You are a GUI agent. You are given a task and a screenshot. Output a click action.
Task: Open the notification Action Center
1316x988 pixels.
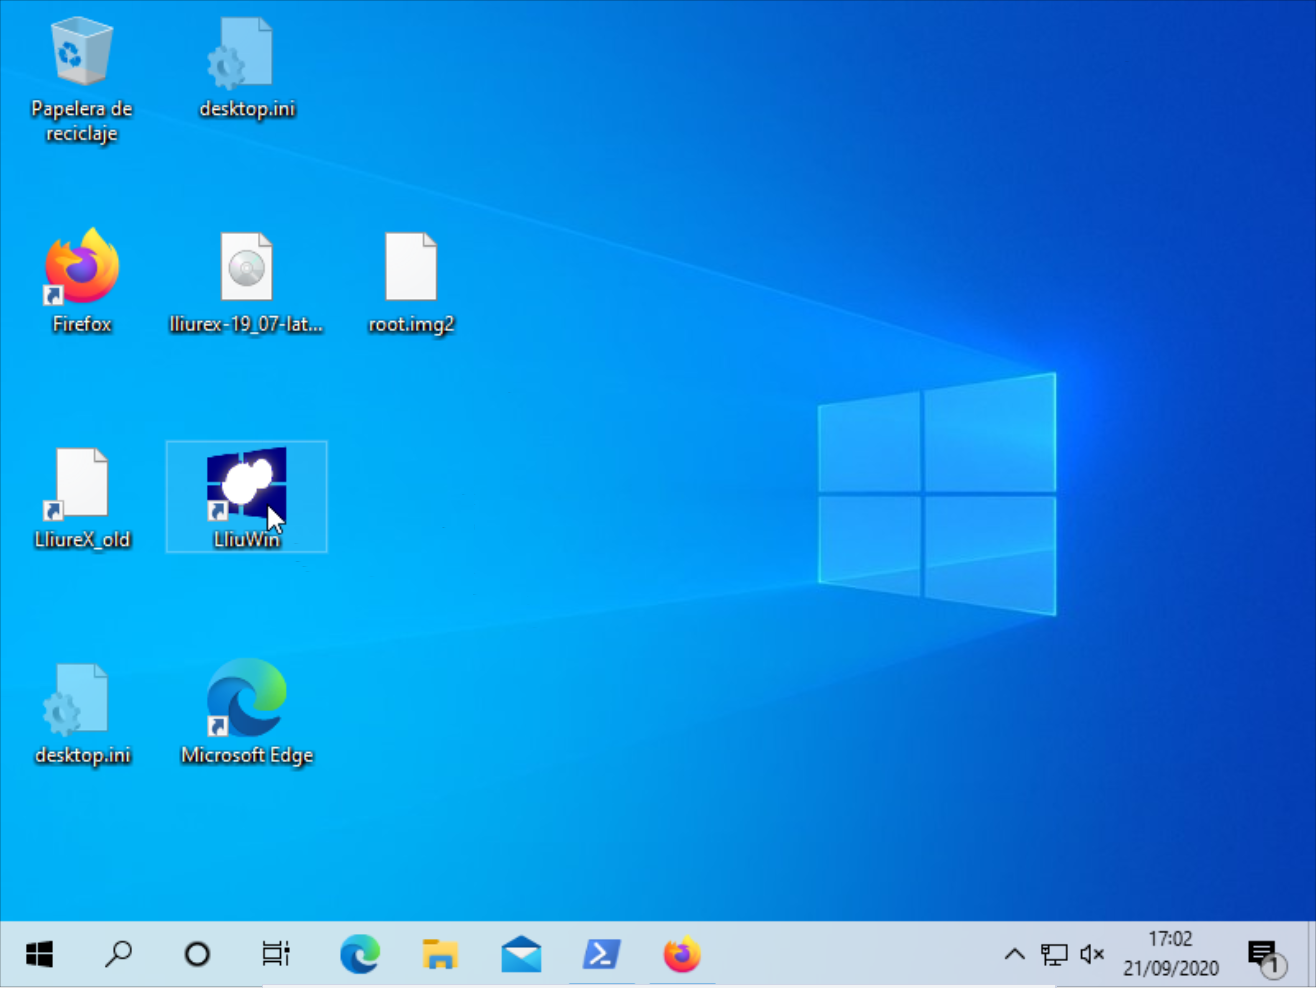click(x=1264, y=956)
